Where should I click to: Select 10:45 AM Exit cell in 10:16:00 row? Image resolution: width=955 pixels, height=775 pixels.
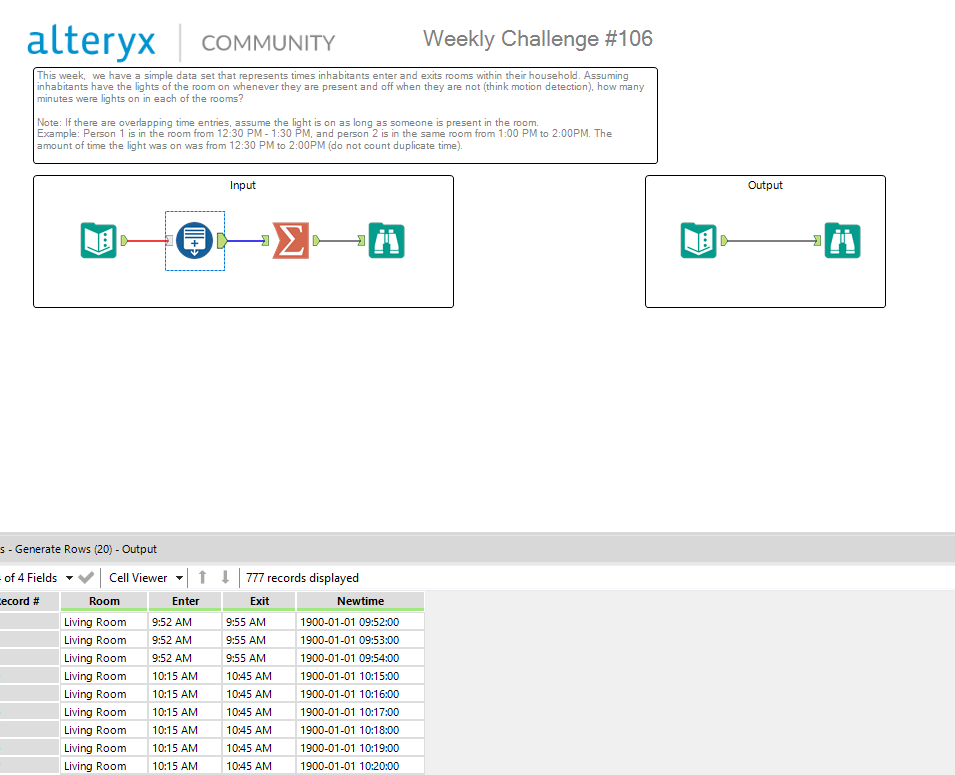259,694
